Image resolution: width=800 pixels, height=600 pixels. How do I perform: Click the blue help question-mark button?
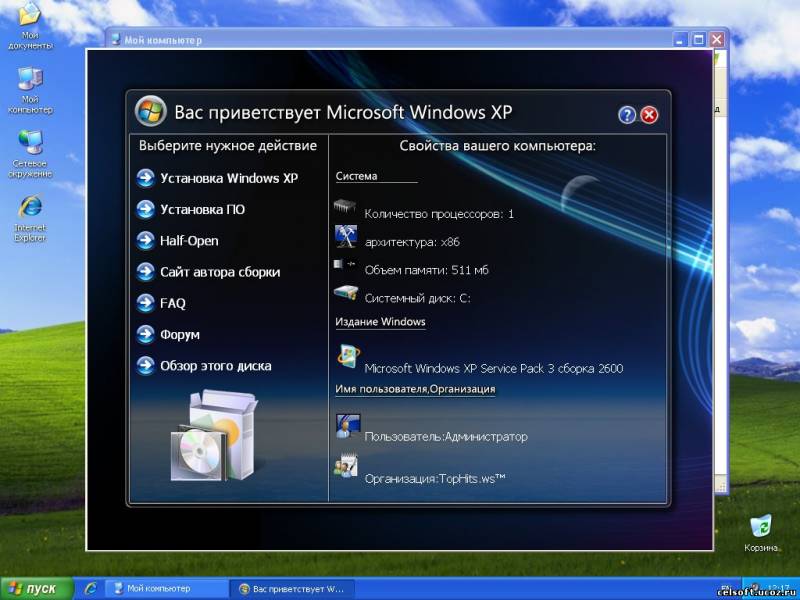tap(627, 115)
